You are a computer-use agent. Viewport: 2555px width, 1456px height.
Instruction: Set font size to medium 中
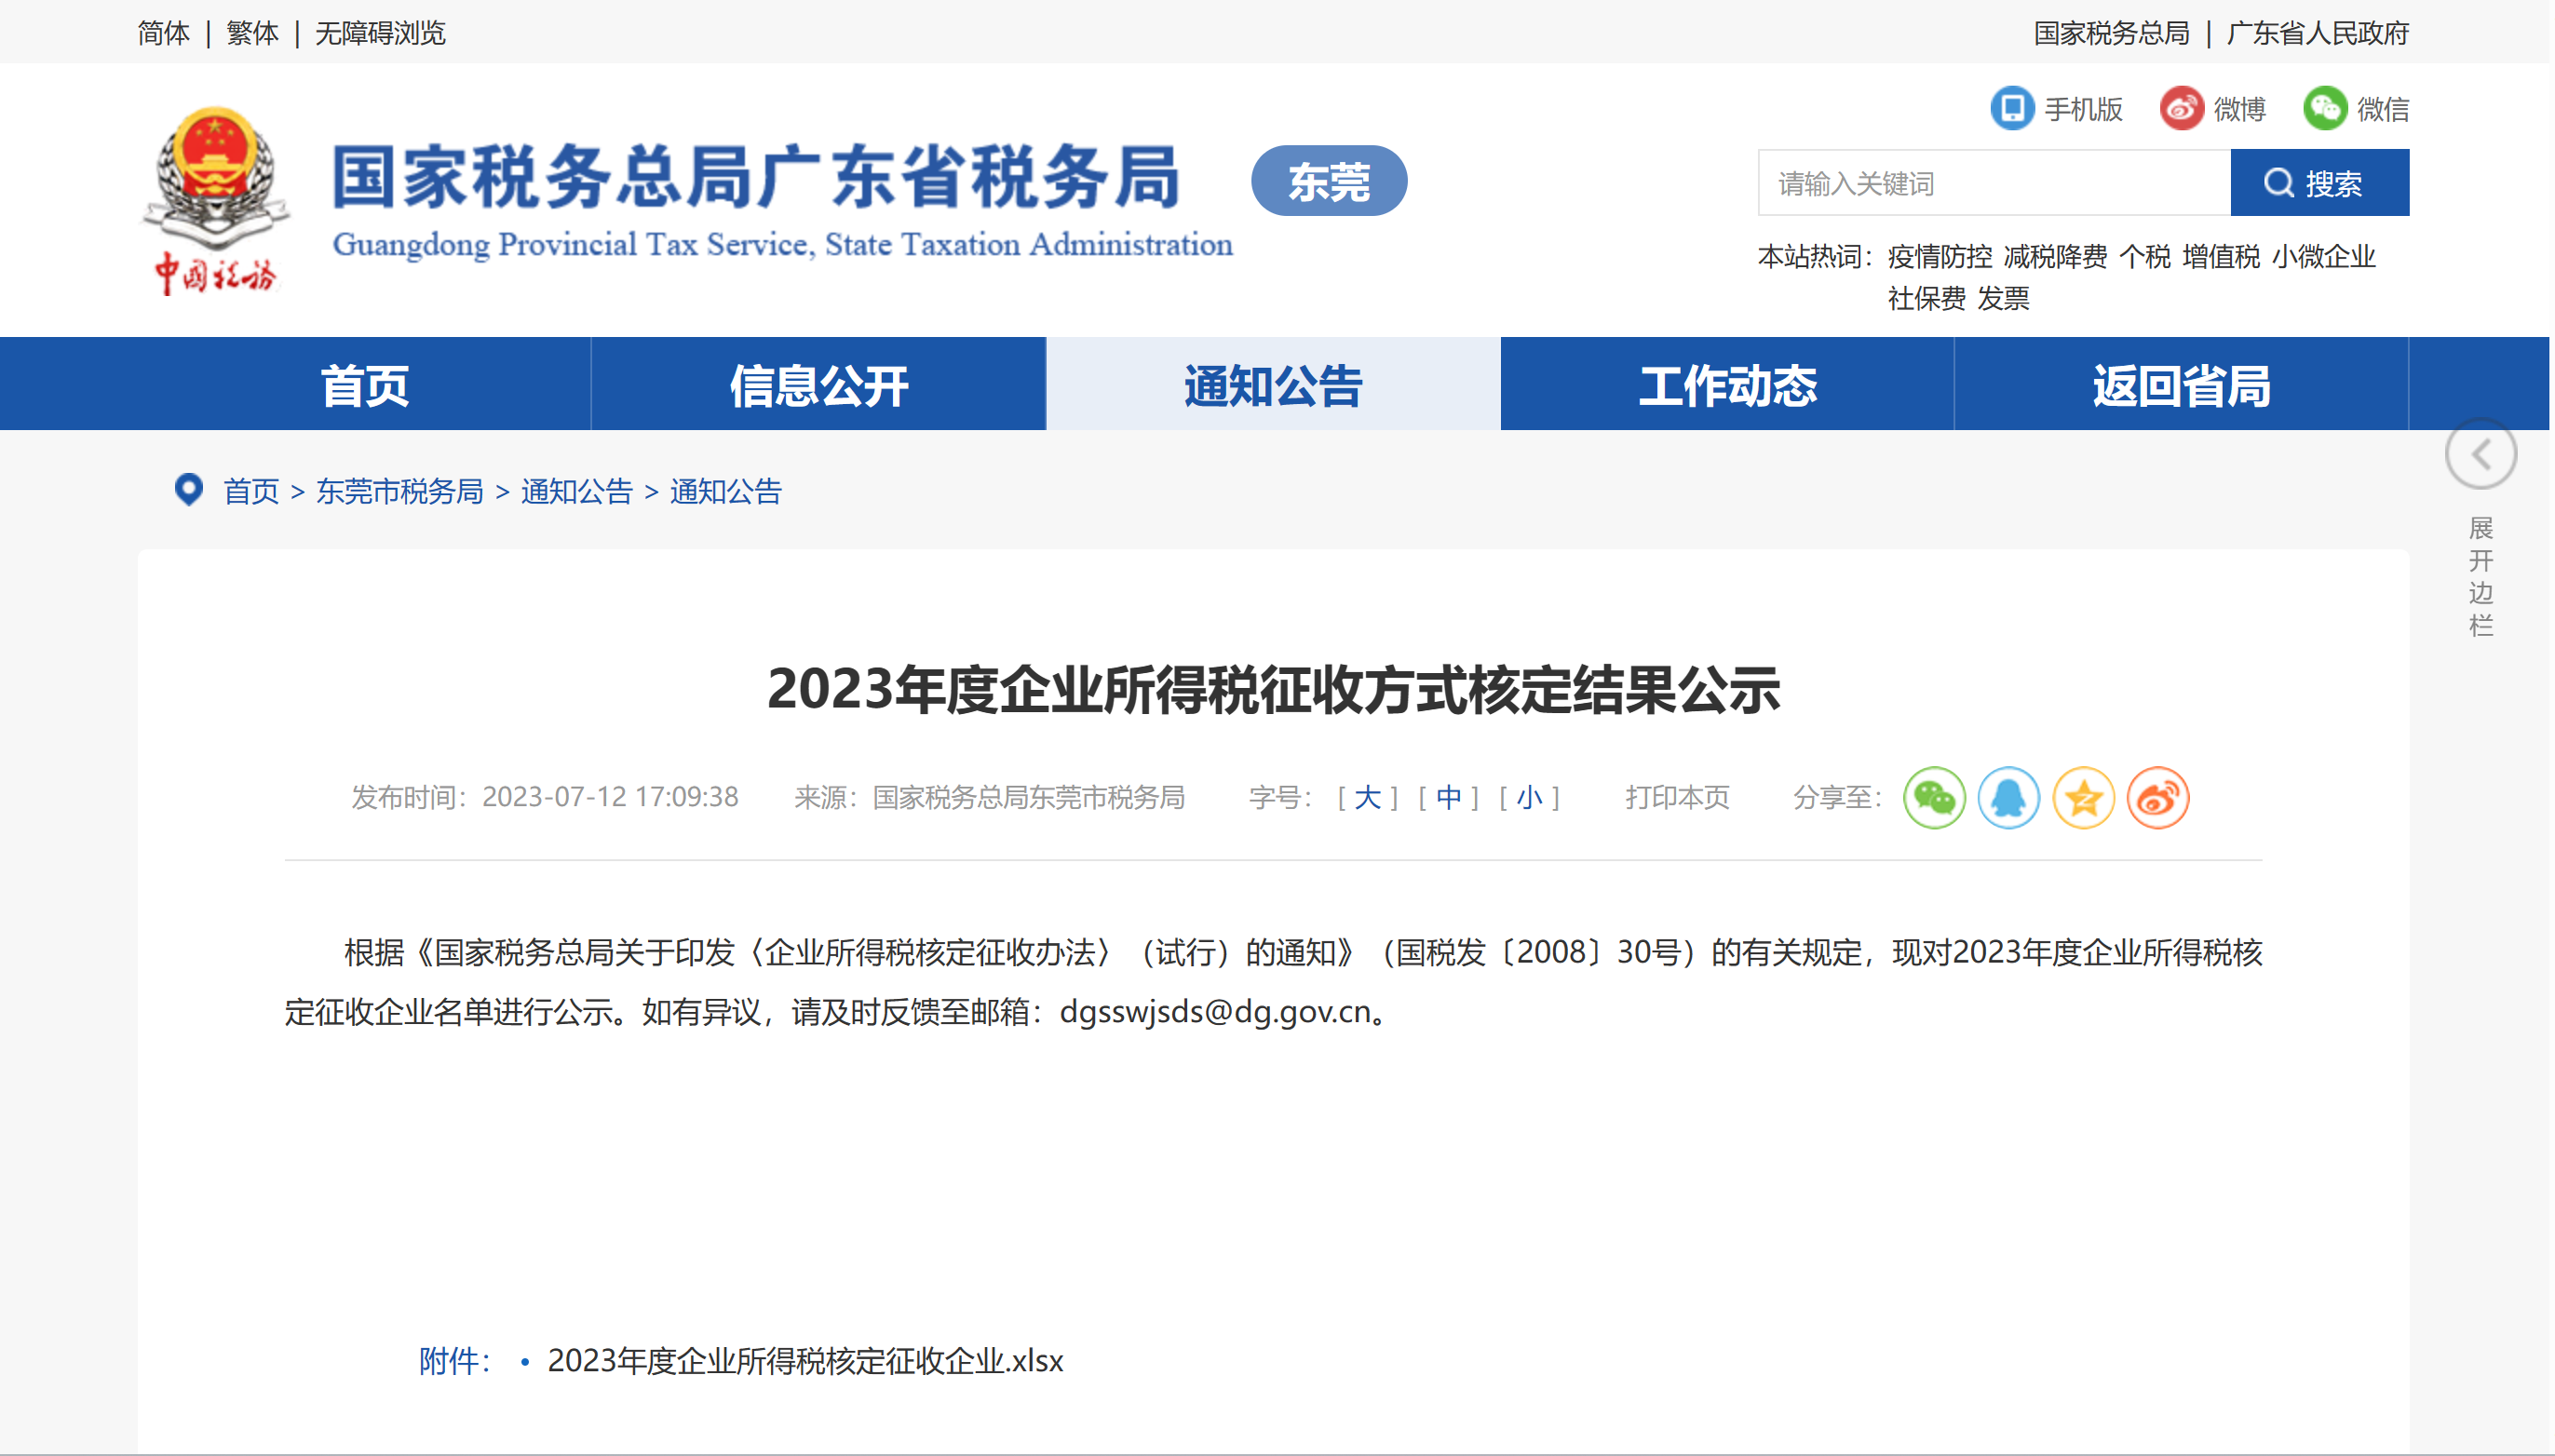pyautogui.click(x=1447, y=797)
